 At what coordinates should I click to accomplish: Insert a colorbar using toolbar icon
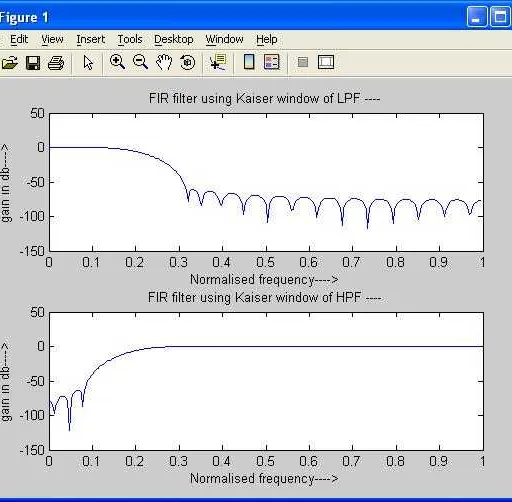tap(249, 62)
